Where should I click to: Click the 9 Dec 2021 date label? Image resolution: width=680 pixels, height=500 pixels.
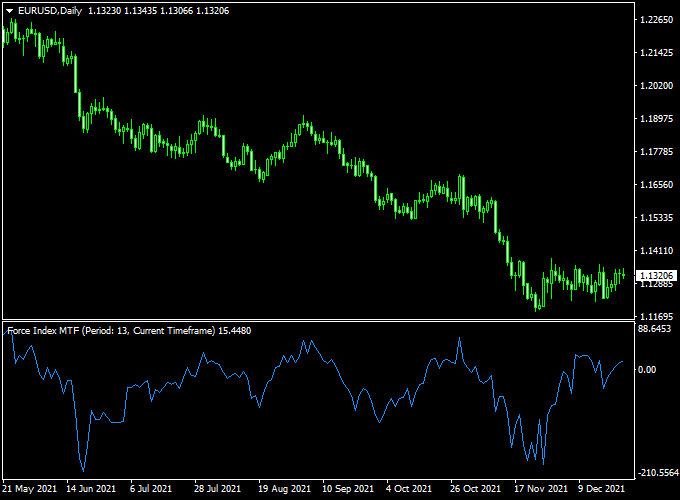602,489
